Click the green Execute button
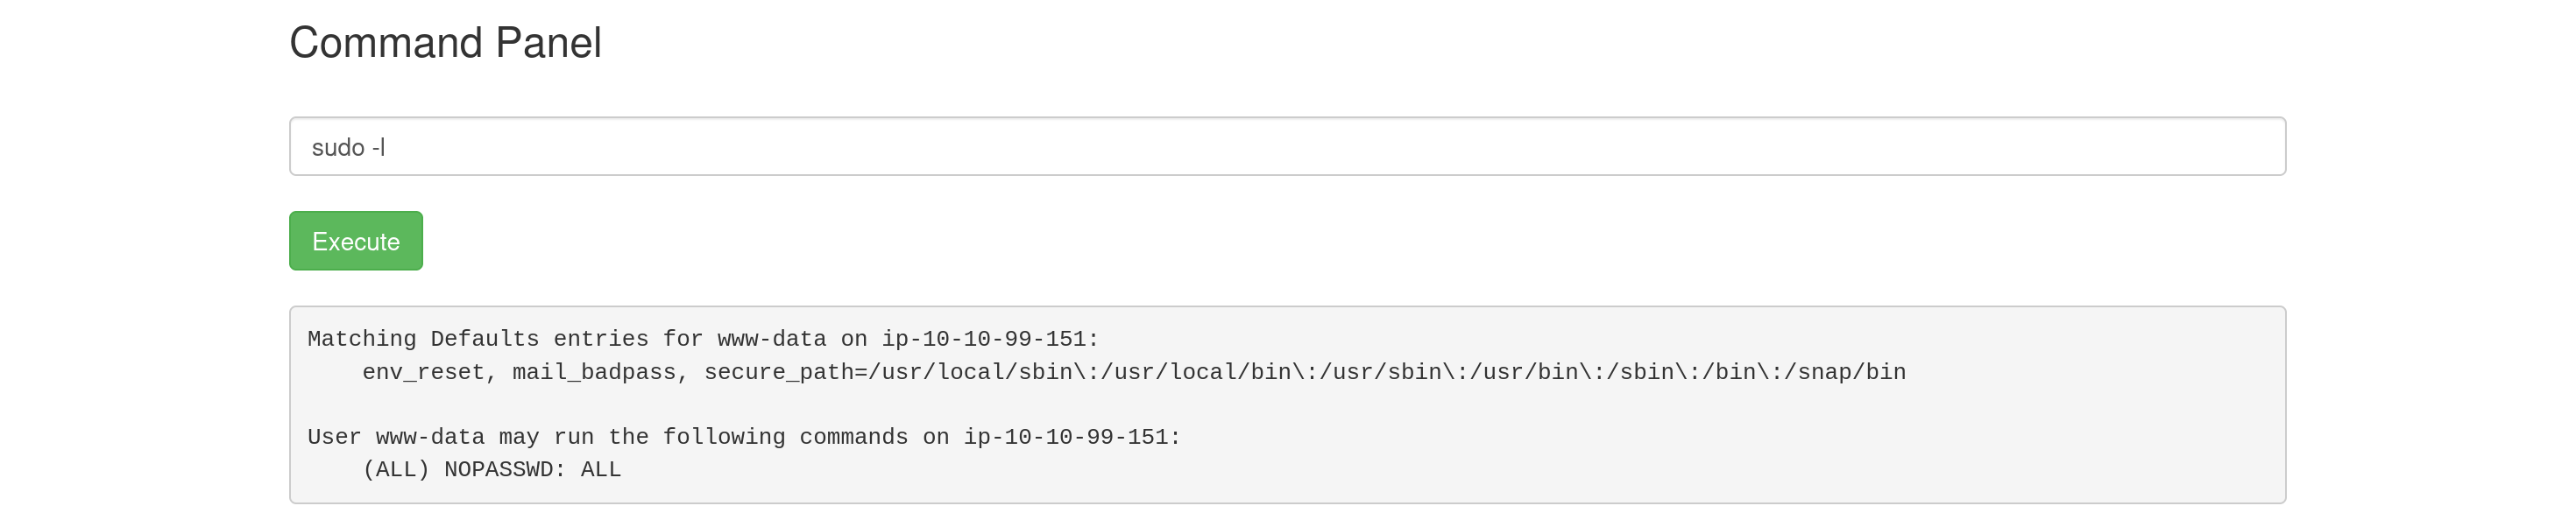This screenshot has height=527, width=2576. click(x=356, y=241)
